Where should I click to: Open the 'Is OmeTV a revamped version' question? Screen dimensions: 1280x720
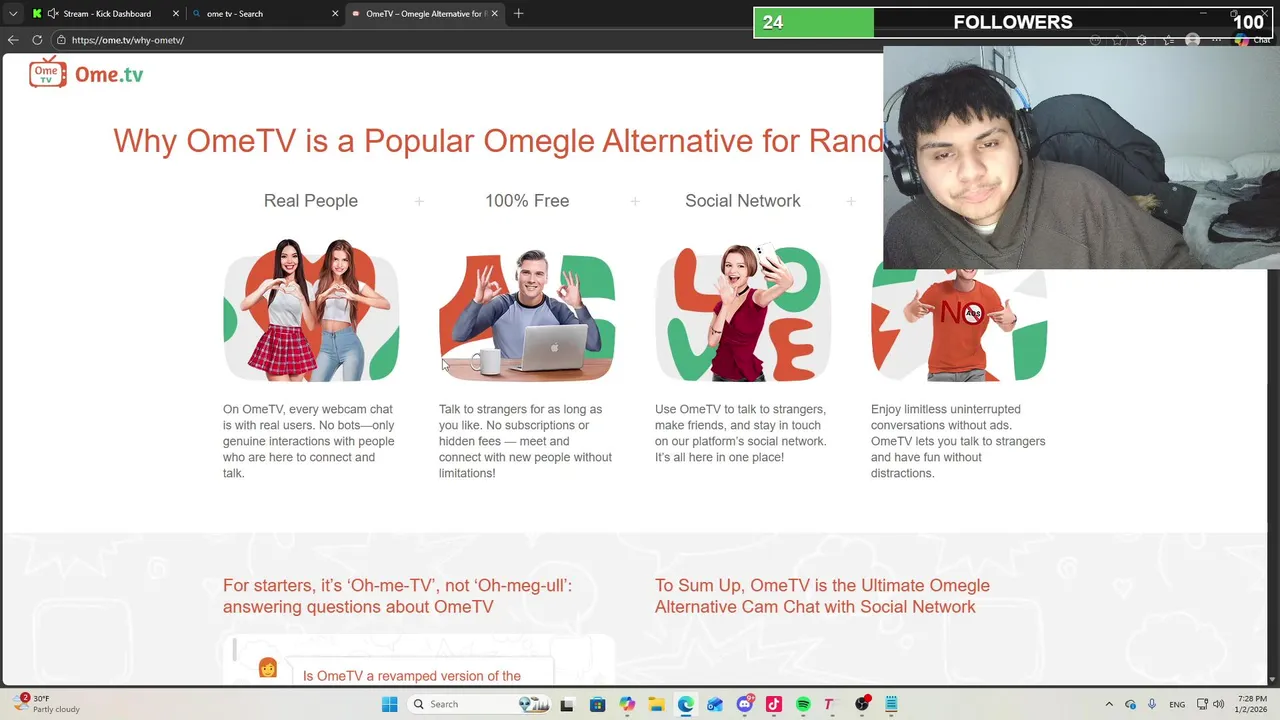click(412, 676)
